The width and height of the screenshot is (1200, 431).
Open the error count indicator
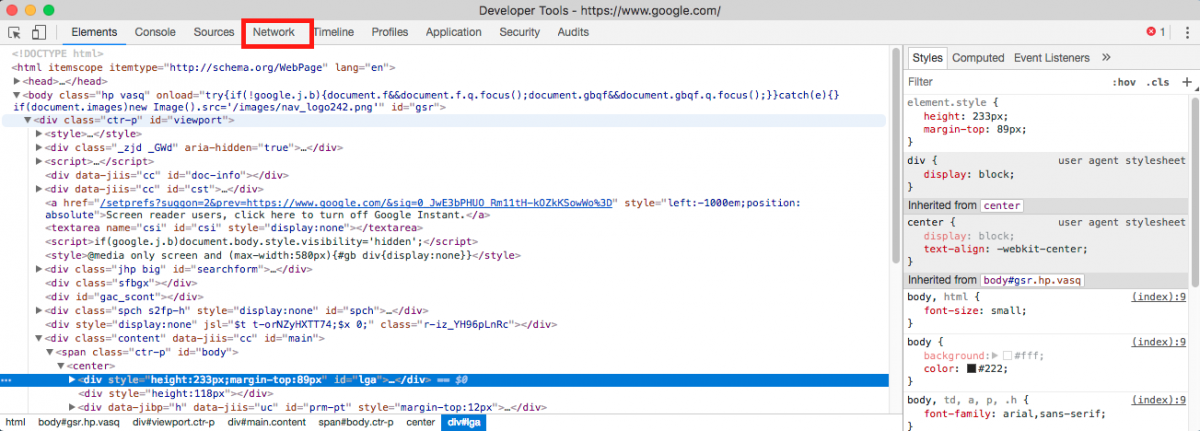tap(1155, 32)
